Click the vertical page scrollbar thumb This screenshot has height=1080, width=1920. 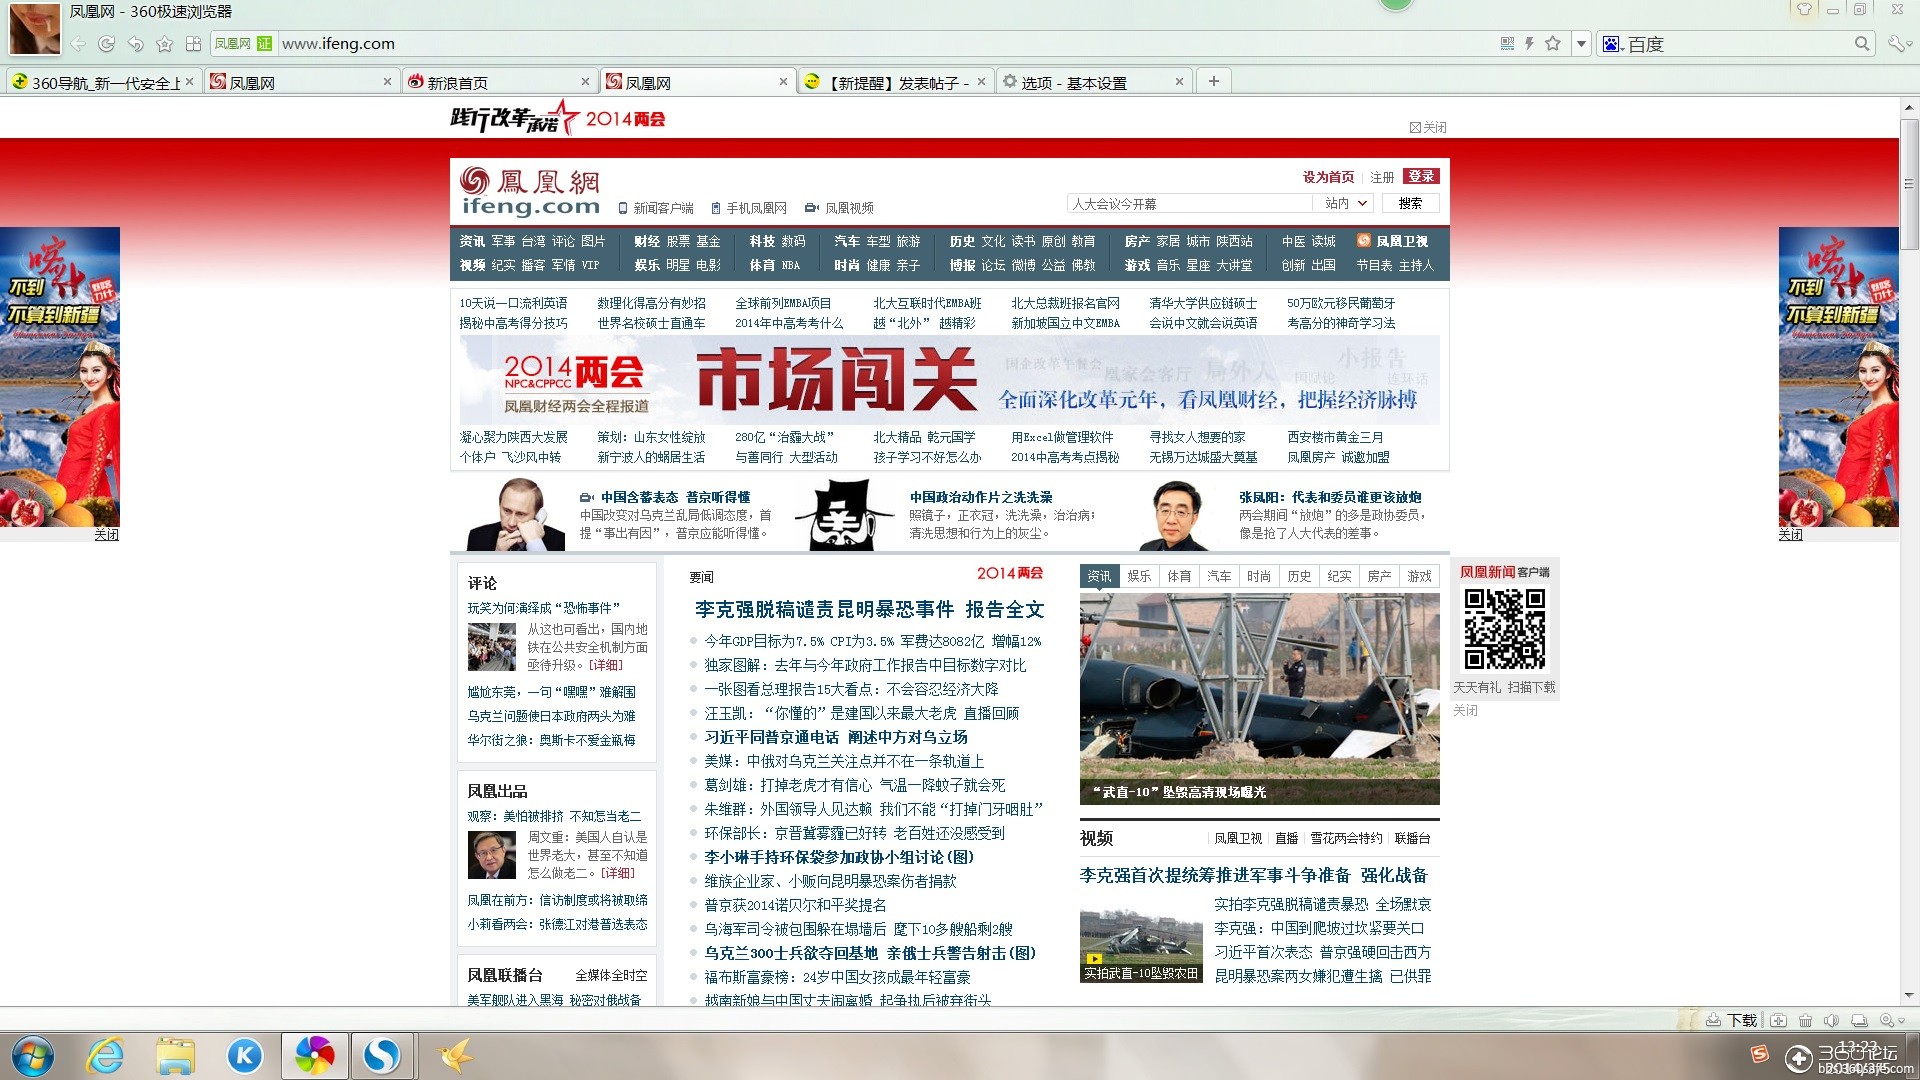tap(1908, 185)
